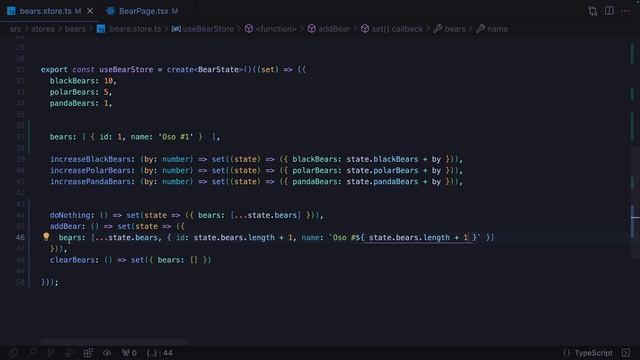Open the <function> breadcrumb symbol
The height and width of the screenshot is (360, 640).
tap(270, 29)
